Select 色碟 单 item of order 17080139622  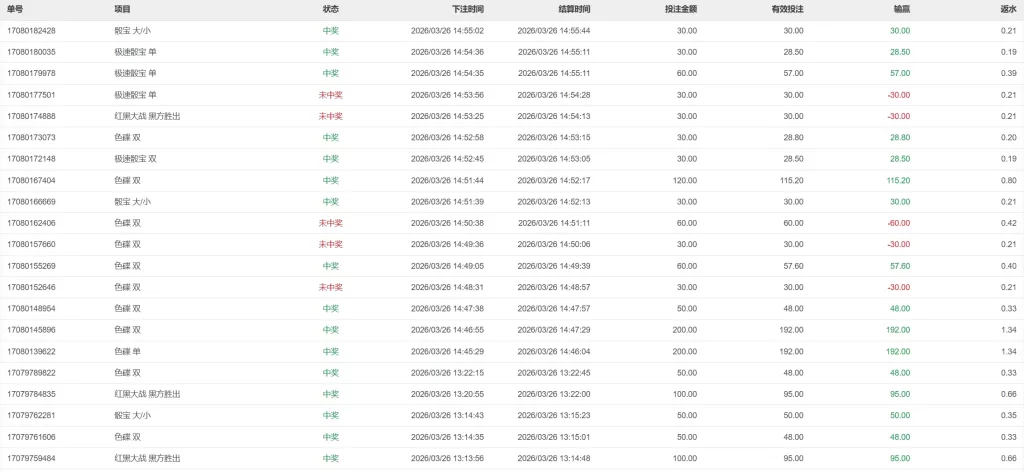click(128, 352)
